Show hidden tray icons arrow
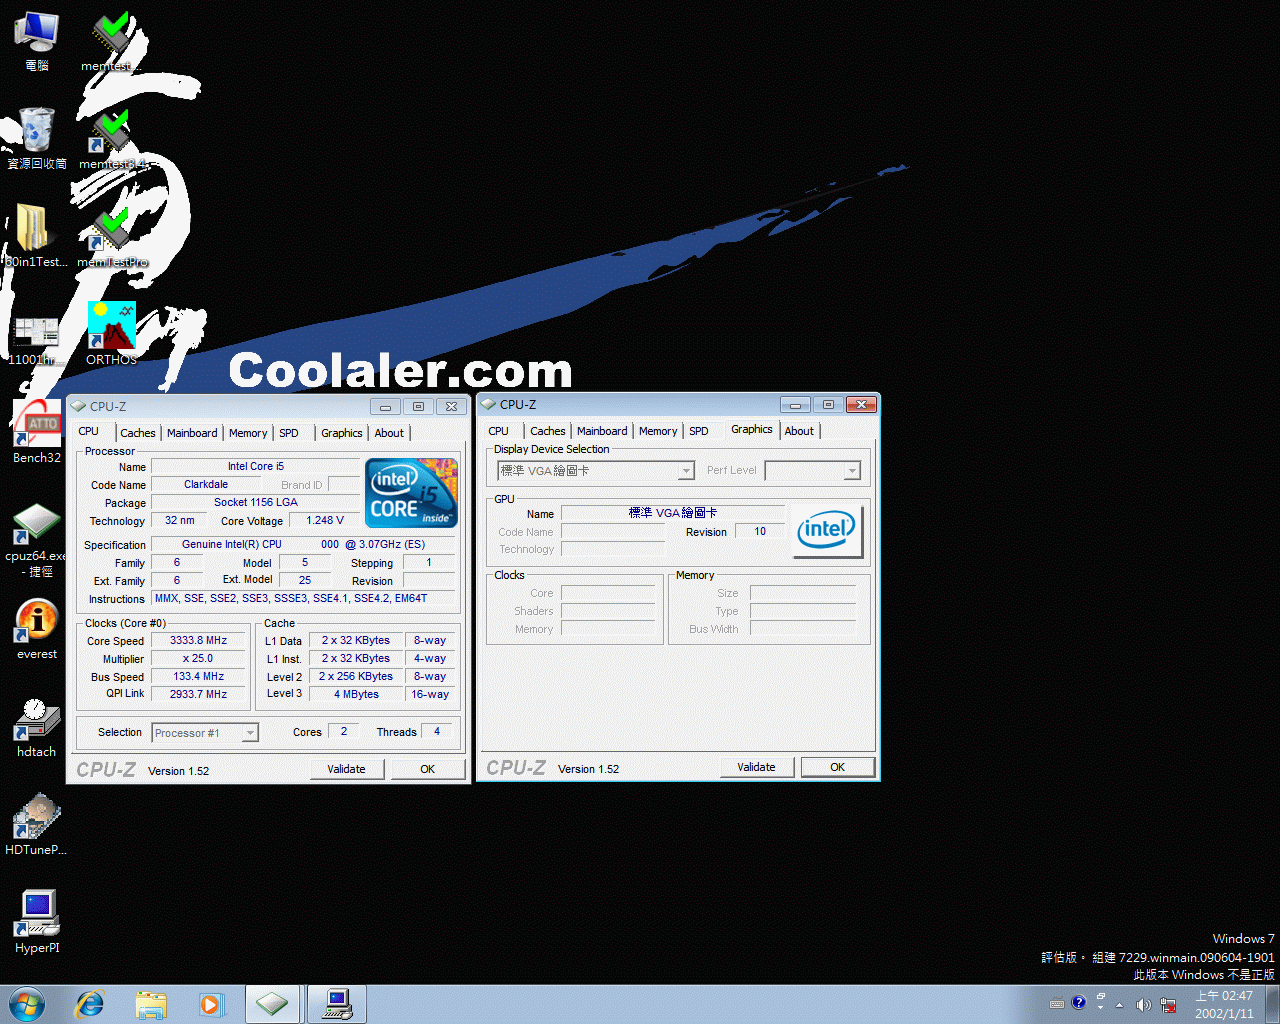 (x=1119, y=1004)
